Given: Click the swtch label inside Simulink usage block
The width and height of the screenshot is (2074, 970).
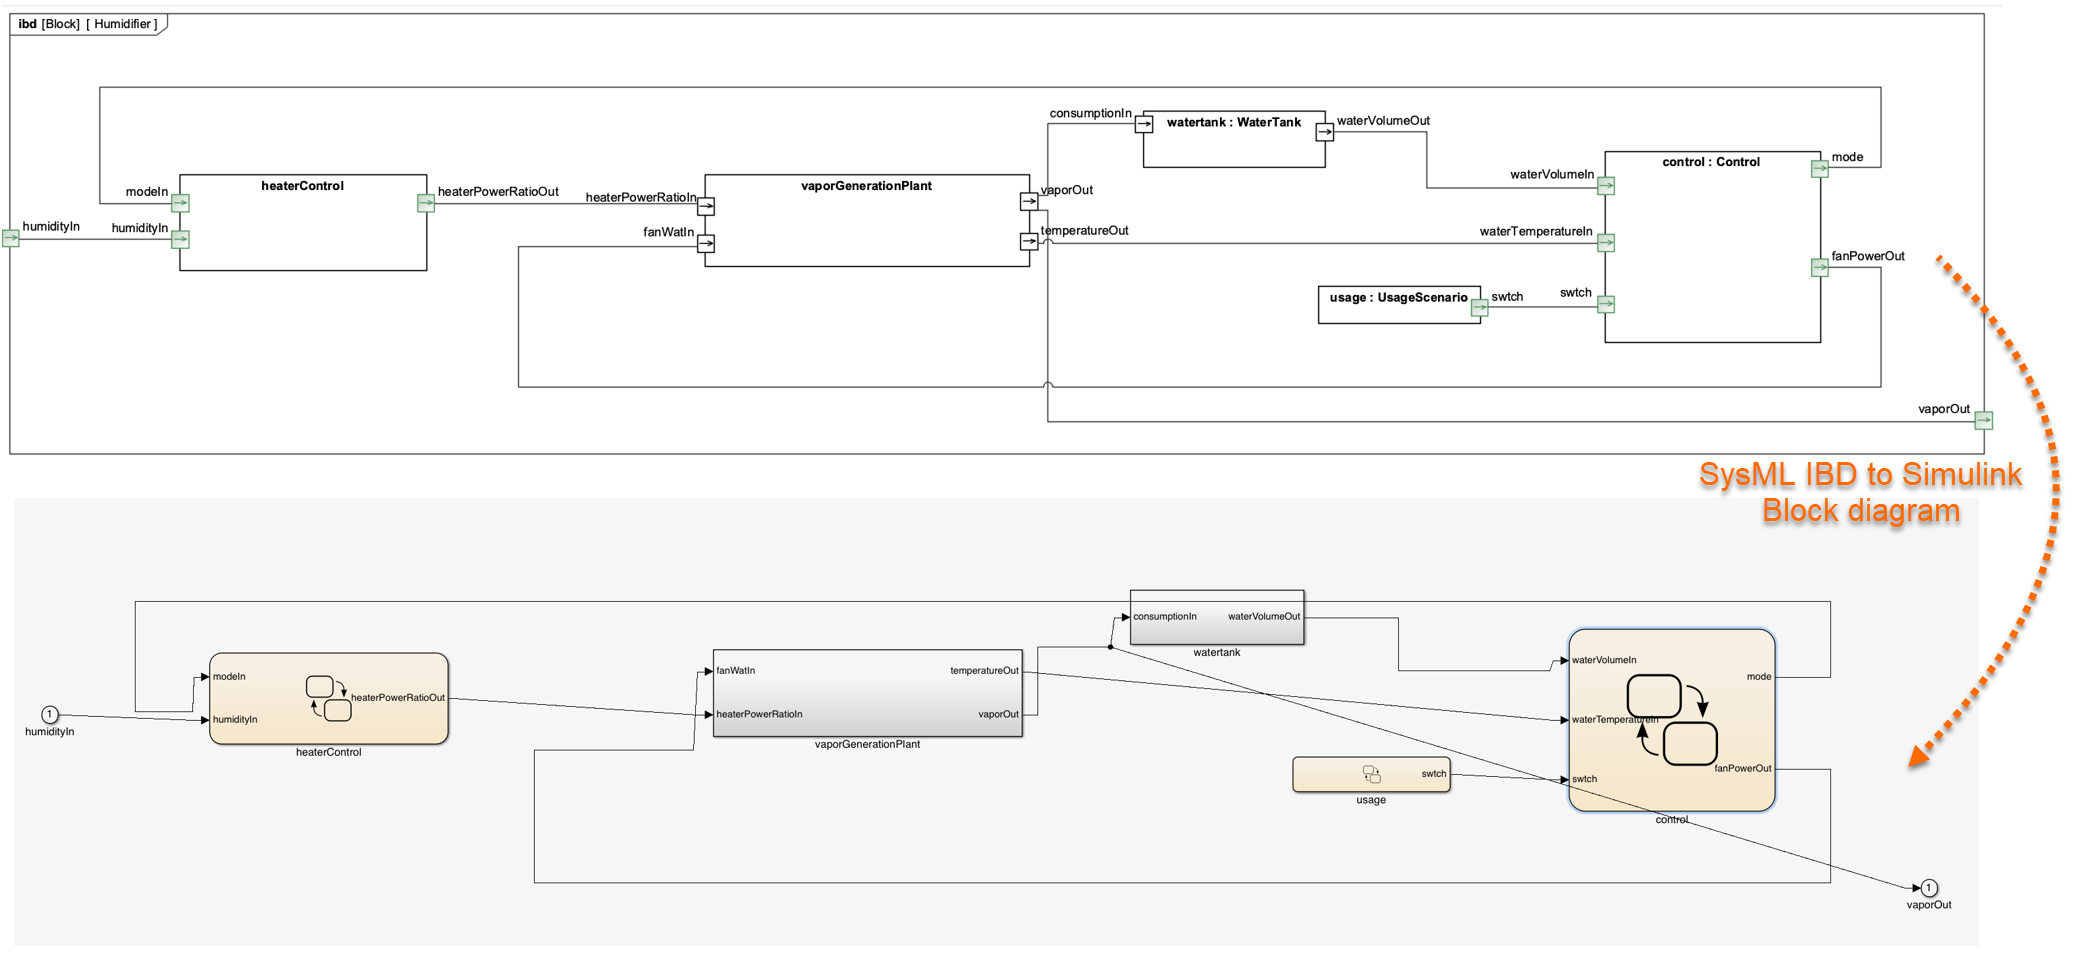Looking at the screenshot, I should [x=1434, y=774].
